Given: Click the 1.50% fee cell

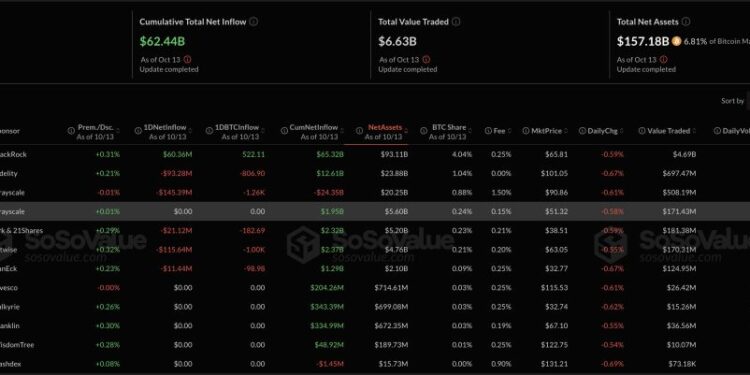Looking at the screenshot, I should tap(501, 192).
